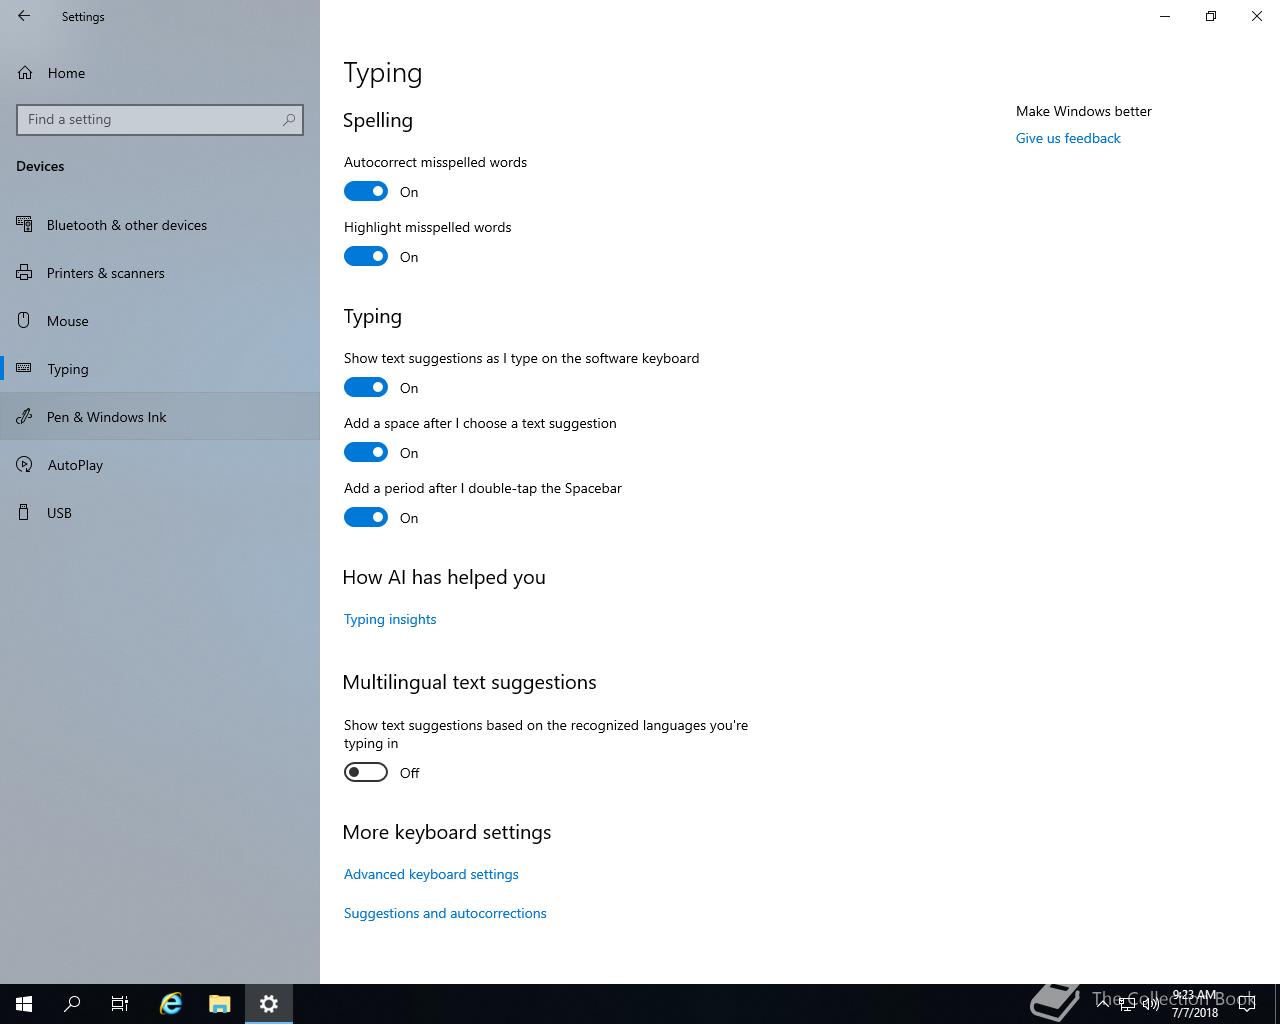This screenshot has height=1024, width=1280.
Task: Disable text suggestions on software keyboard
Action: pos(366,387)
